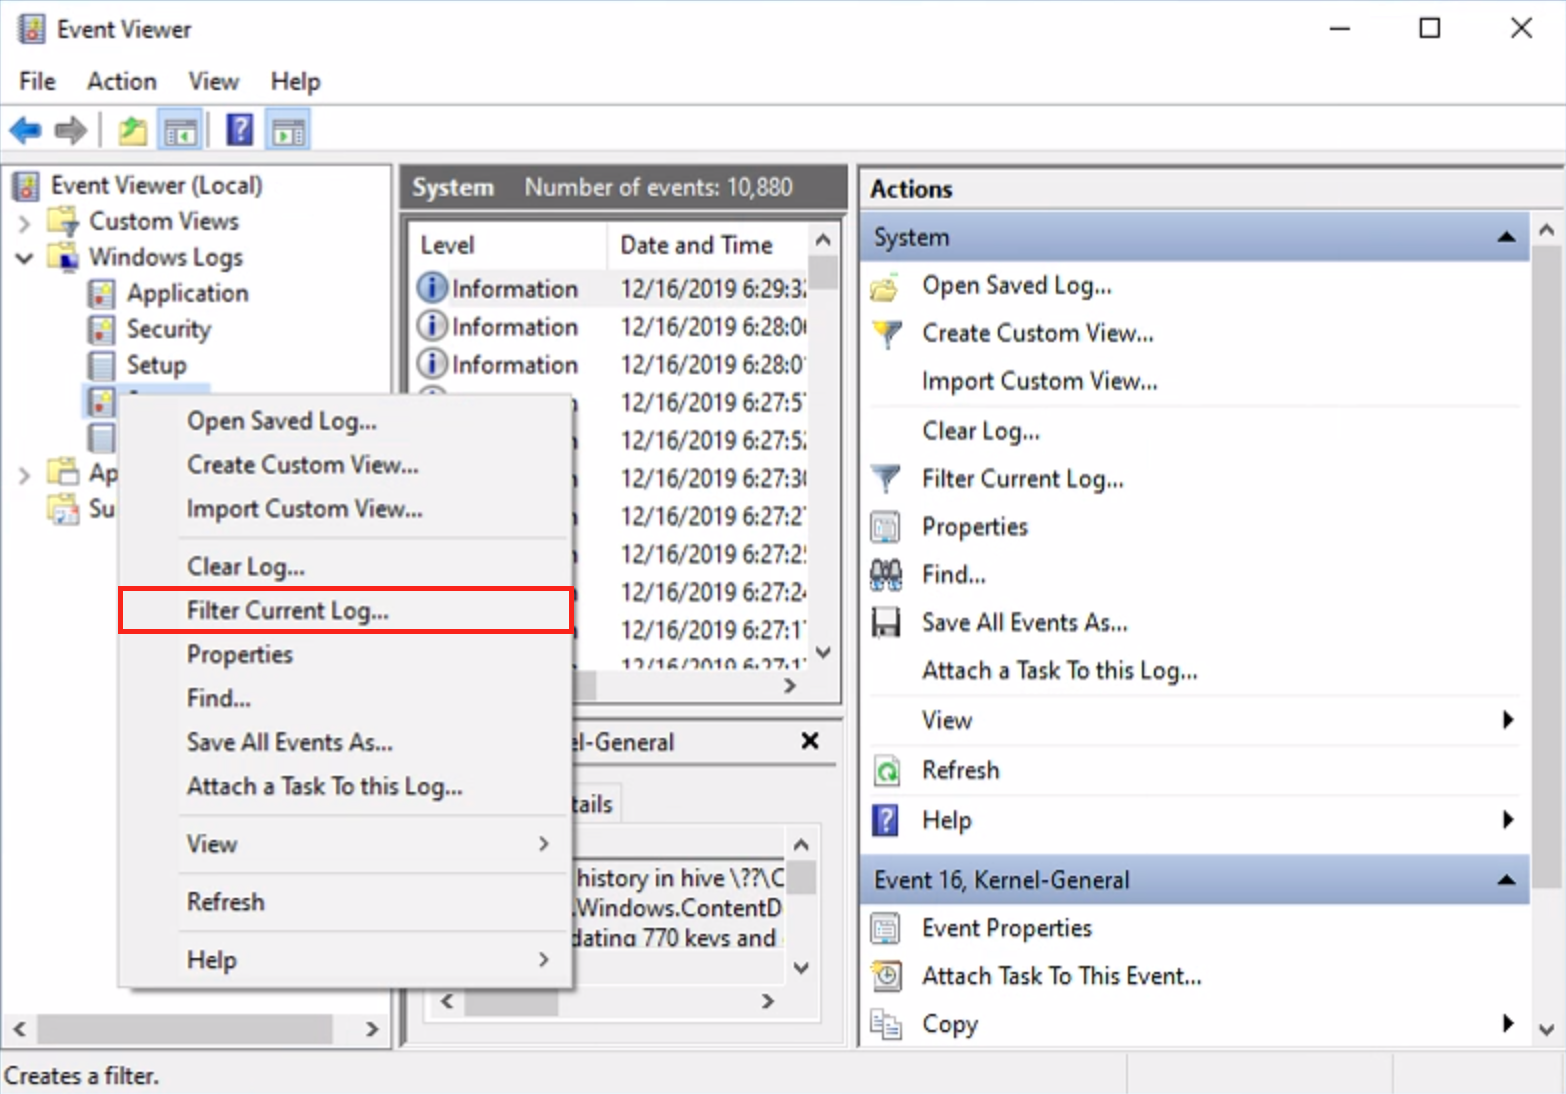The height and width of the screenshot is (1094, 1566).
Task: Select the Security log in tree
Action: (x=168, y=329)
